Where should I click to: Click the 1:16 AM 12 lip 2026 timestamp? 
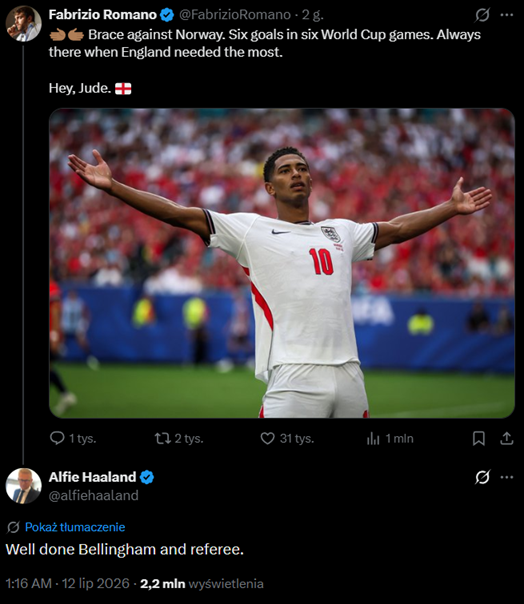pyautogui.click(x=67, y=583)
